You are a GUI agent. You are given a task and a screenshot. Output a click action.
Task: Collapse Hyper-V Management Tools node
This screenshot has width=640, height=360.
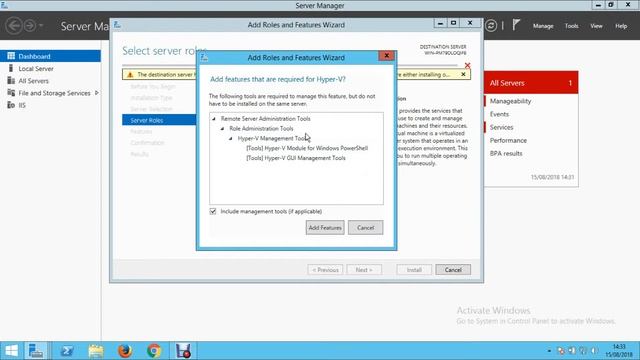(x=231, y=138)
